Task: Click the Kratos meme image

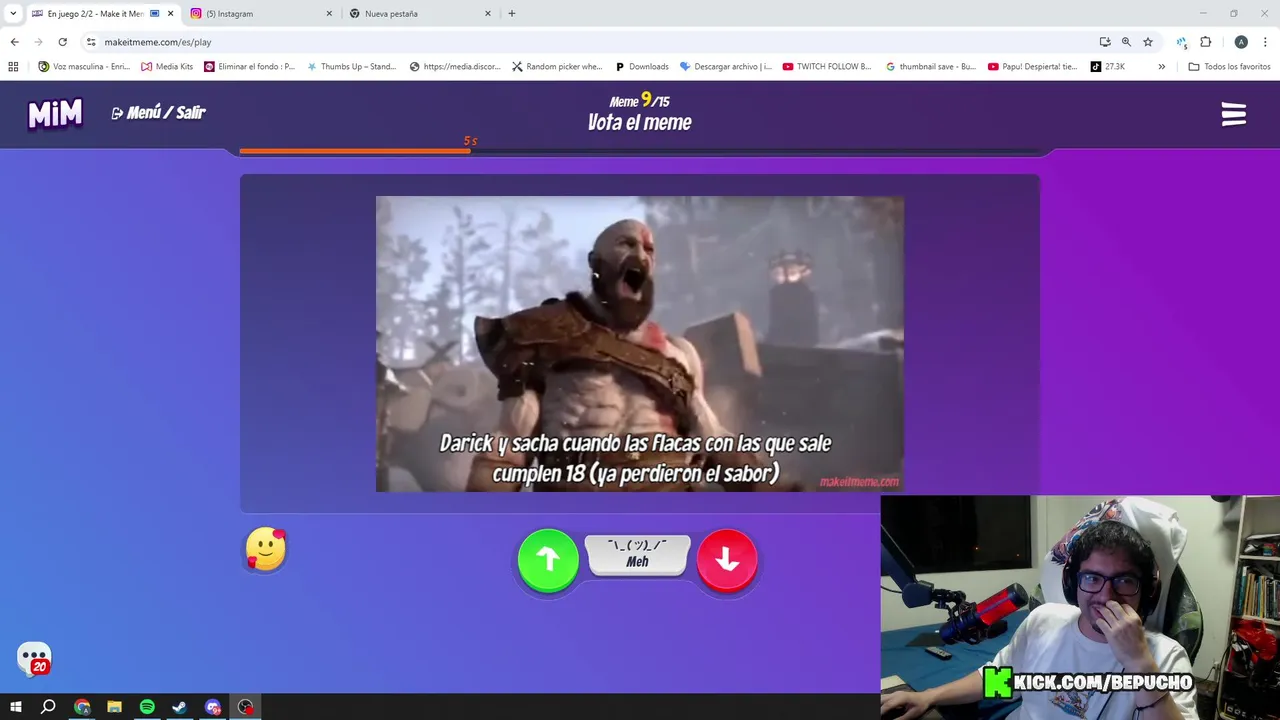Action: pos(640,343)
